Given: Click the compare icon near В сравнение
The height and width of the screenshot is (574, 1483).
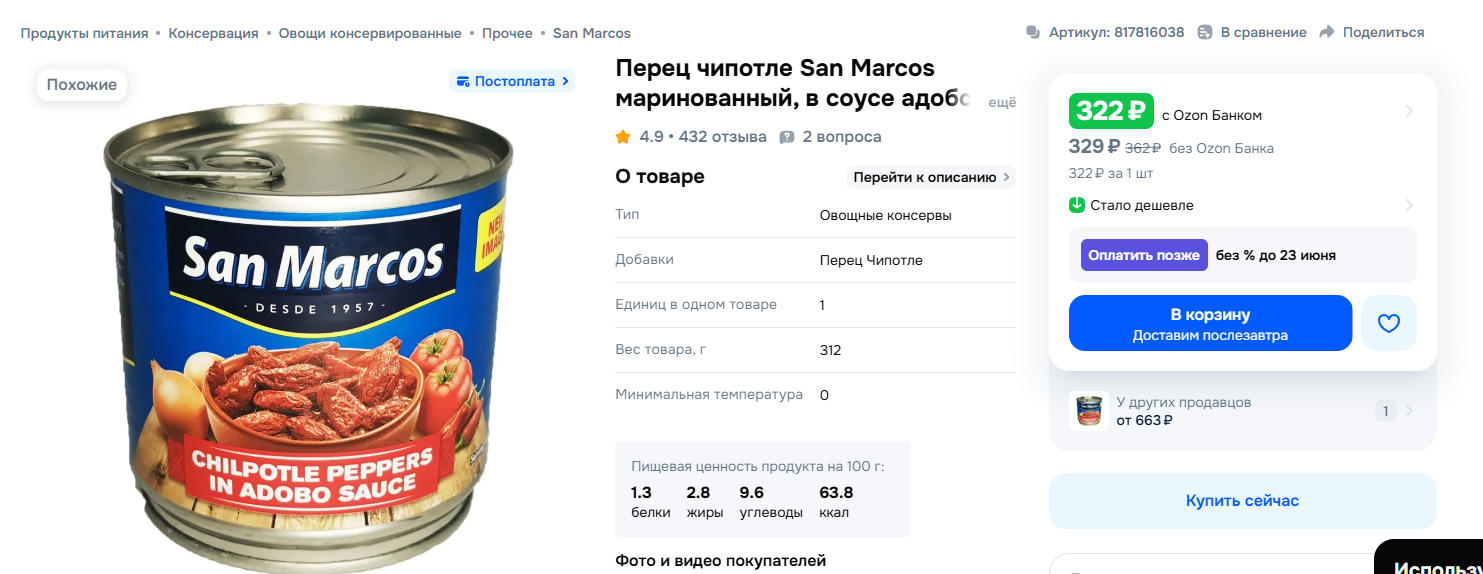Looking at the screenshot, I should coord(1205,32).
